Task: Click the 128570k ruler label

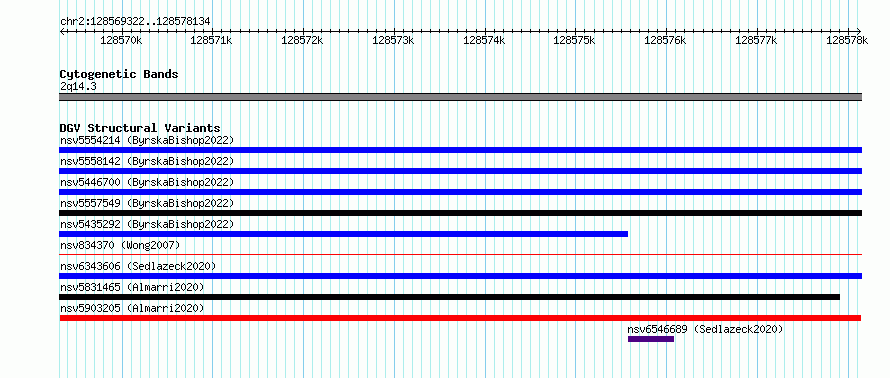Action: [121, 40]
